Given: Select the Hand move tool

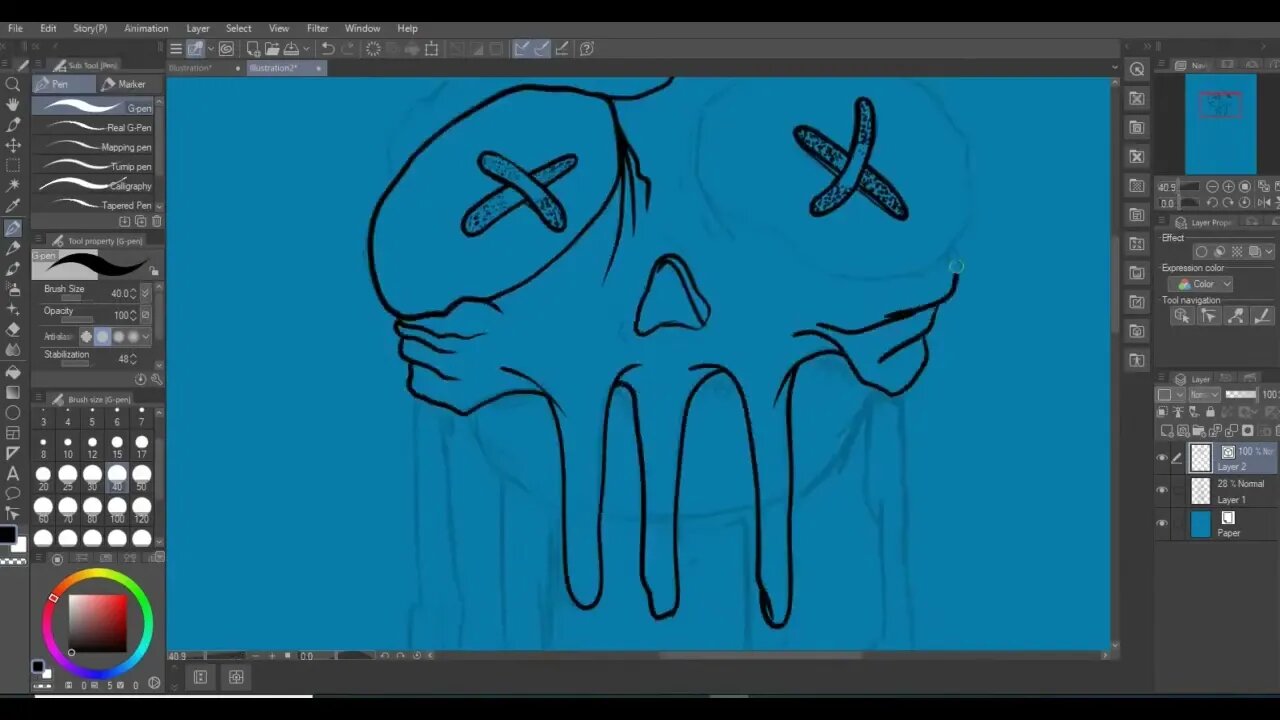Looking at the screenshot, I should point(13,105).
